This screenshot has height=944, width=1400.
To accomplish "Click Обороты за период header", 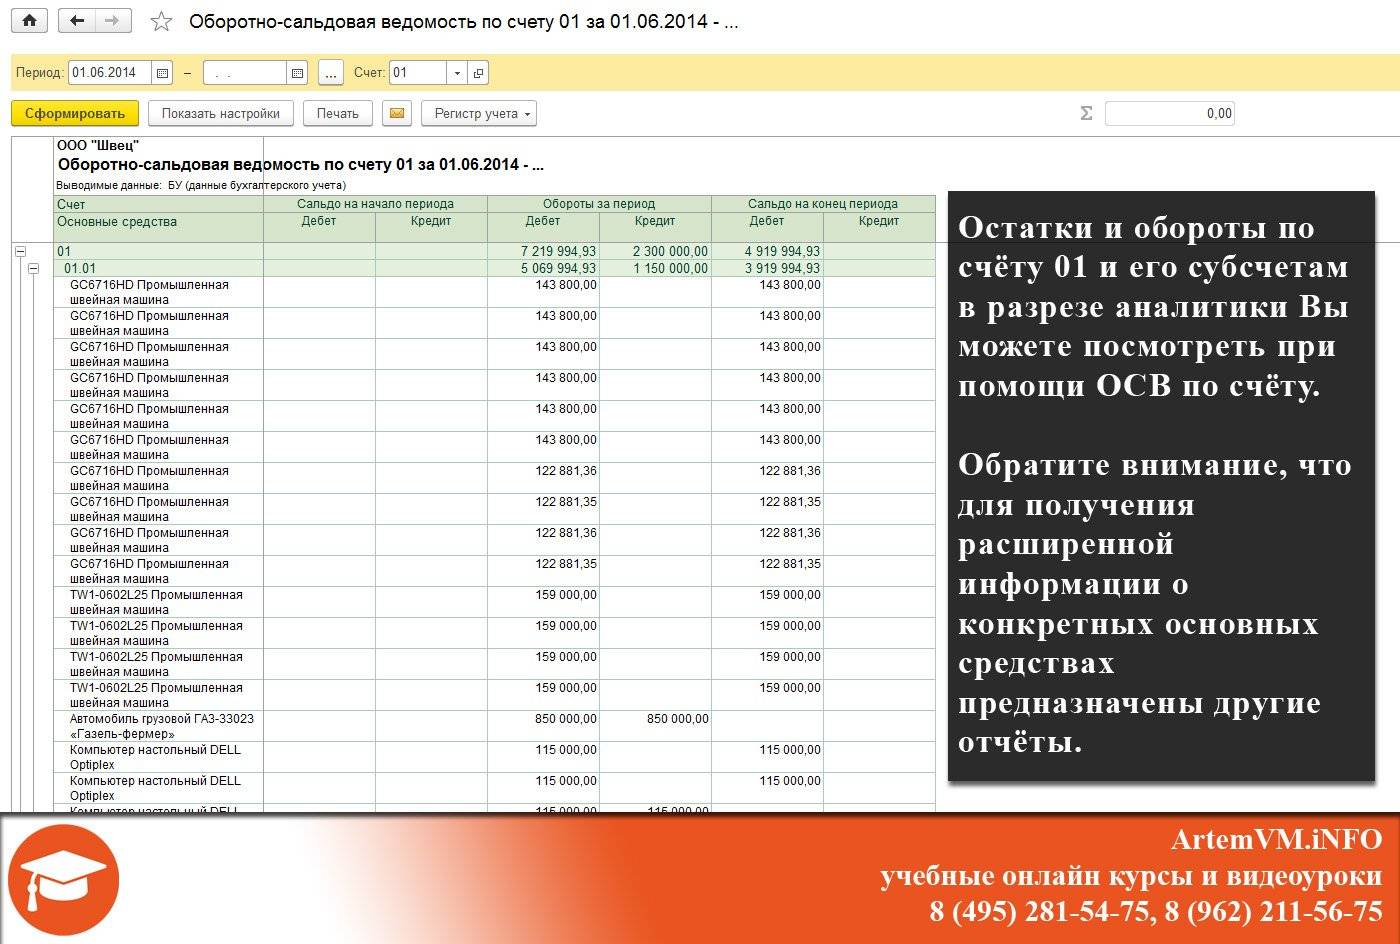I will (599, 204).
